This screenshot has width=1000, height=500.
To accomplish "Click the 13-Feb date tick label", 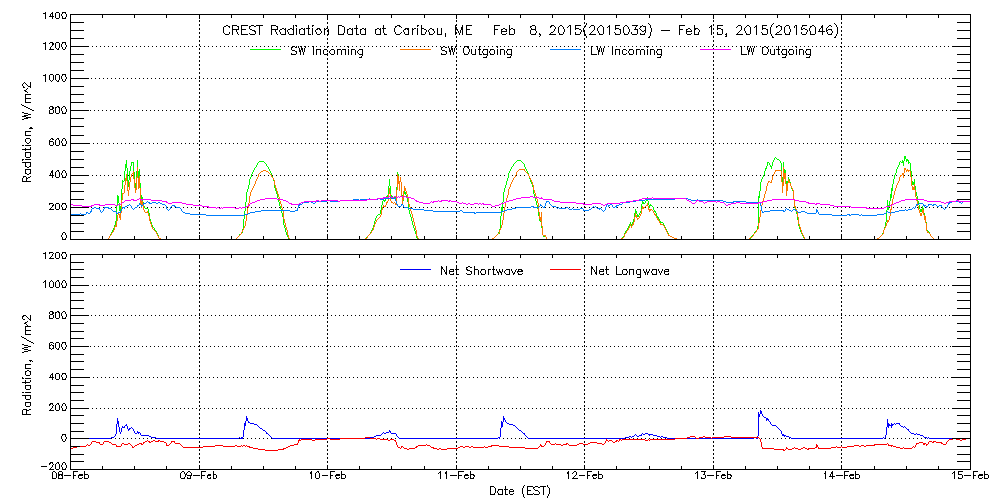I will pos(713,477).
